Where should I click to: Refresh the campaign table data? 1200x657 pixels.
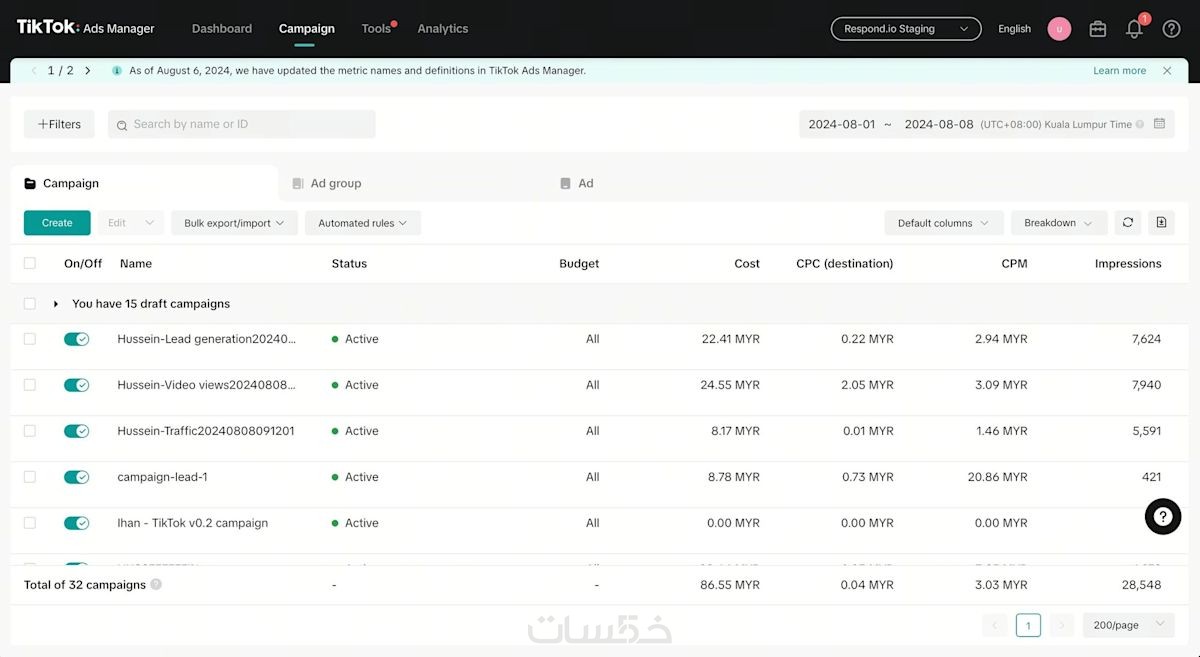(x=1128, y=223)
